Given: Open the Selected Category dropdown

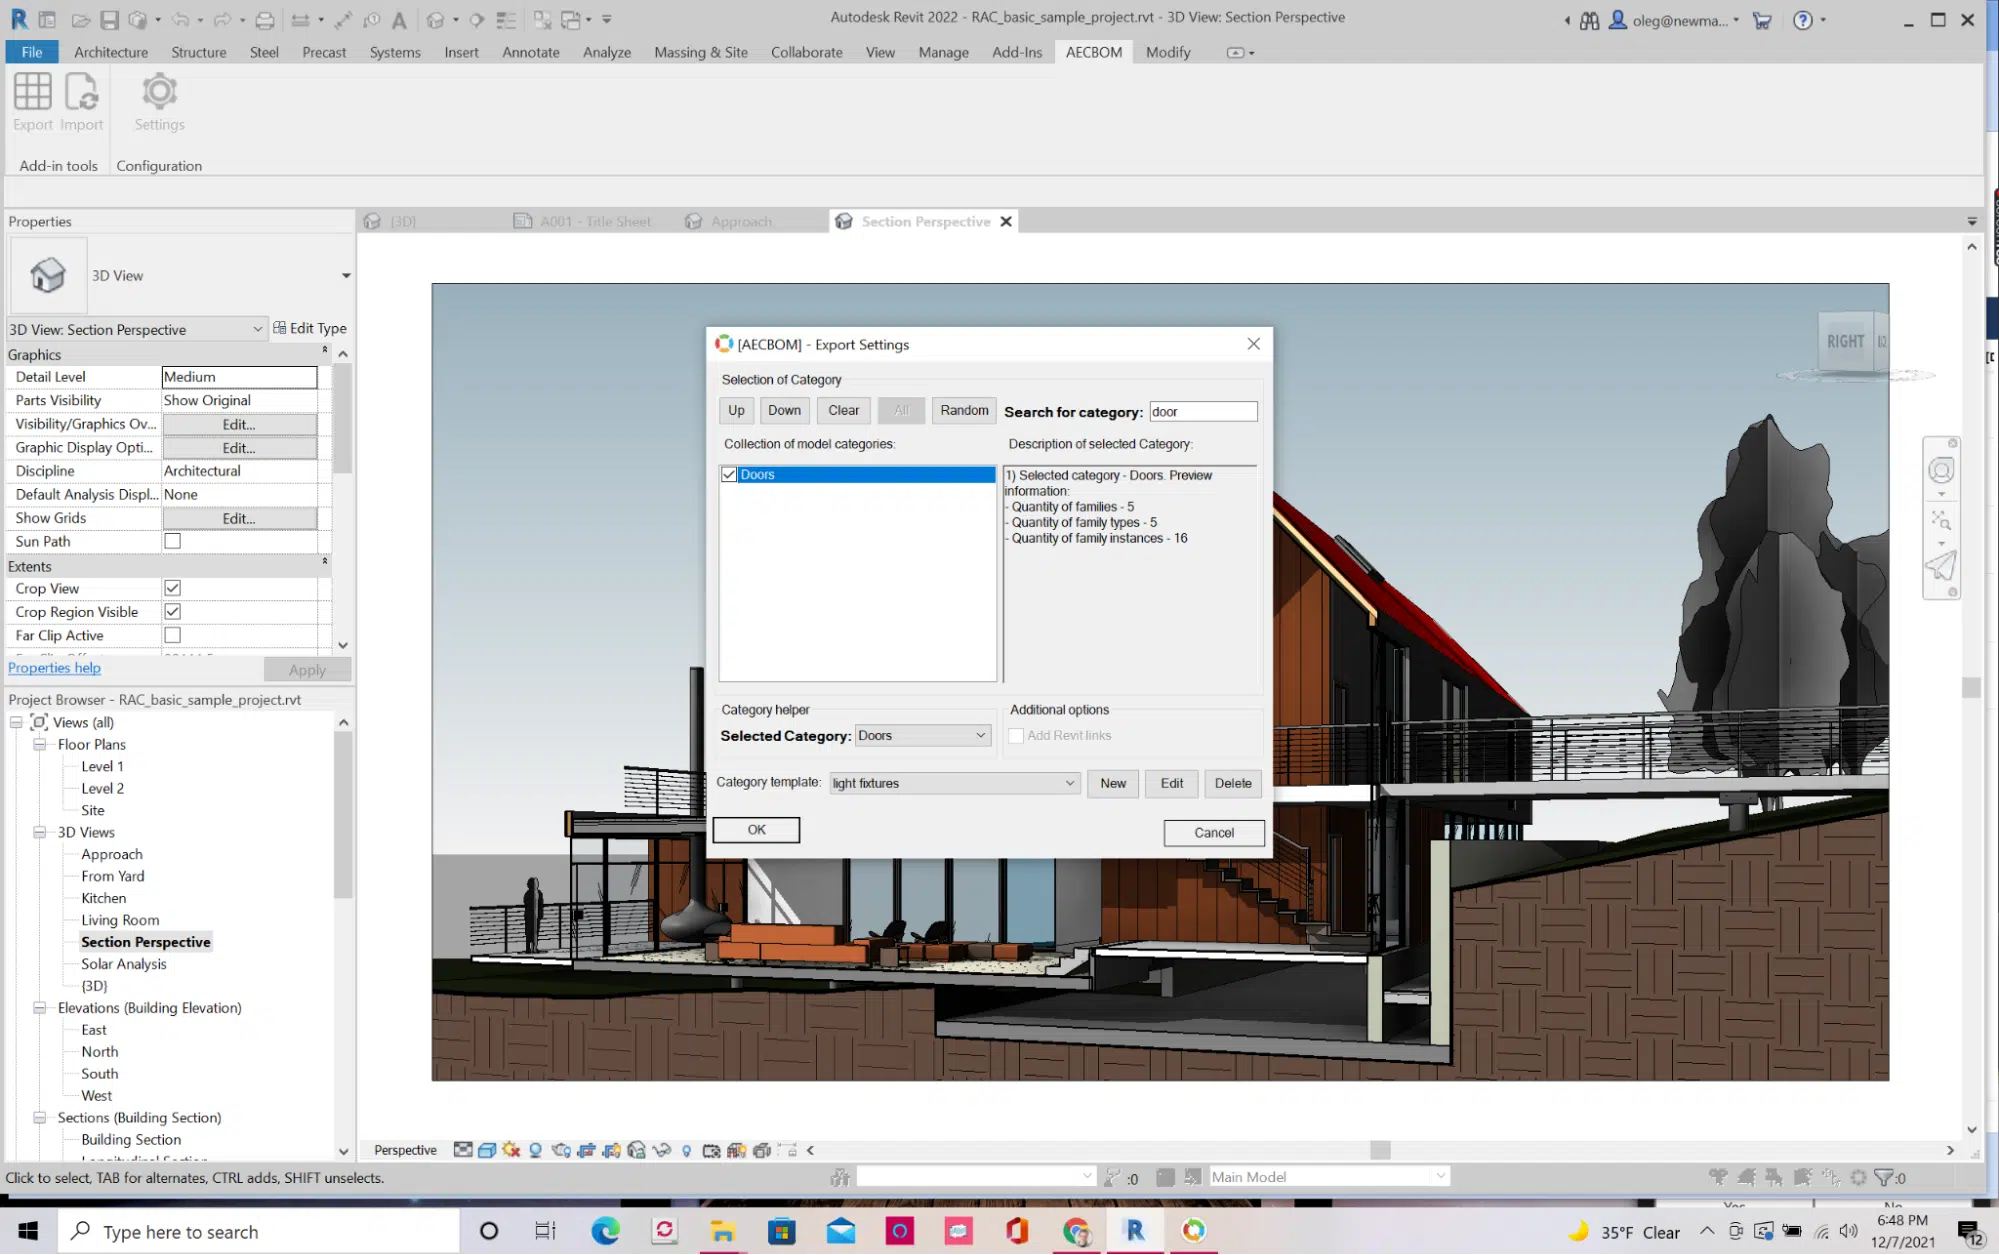Looking at the screenshot, I should (x=922, y=736).
